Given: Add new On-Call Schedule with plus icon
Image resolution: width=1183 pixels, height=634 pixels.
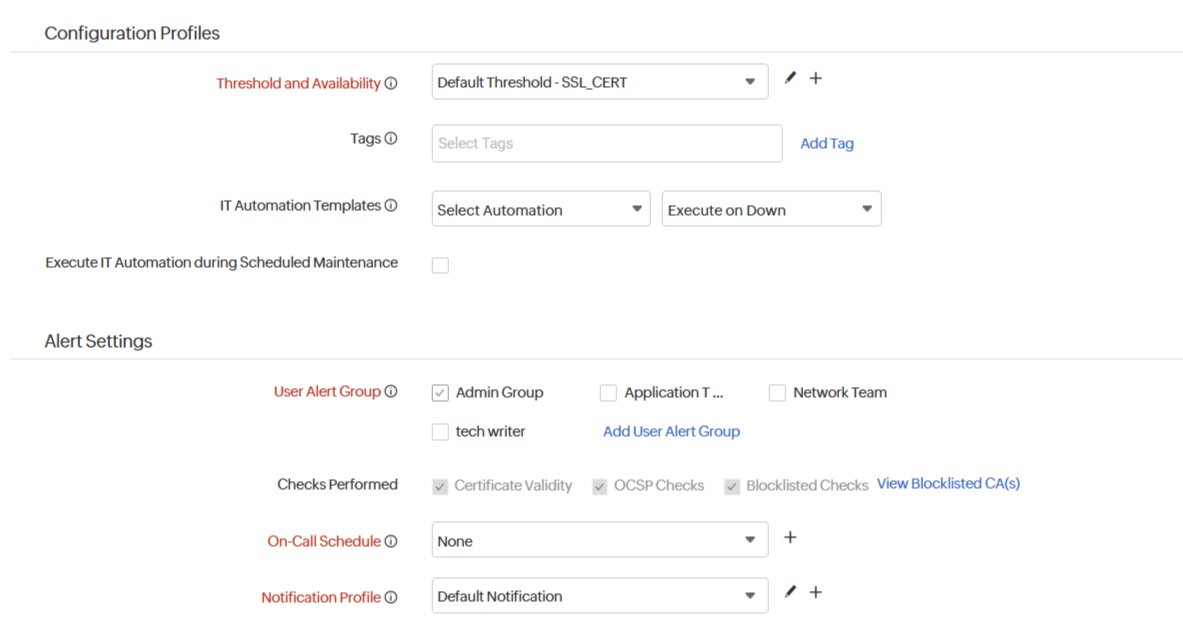Looking at the screenshot, I should (790, 538).
